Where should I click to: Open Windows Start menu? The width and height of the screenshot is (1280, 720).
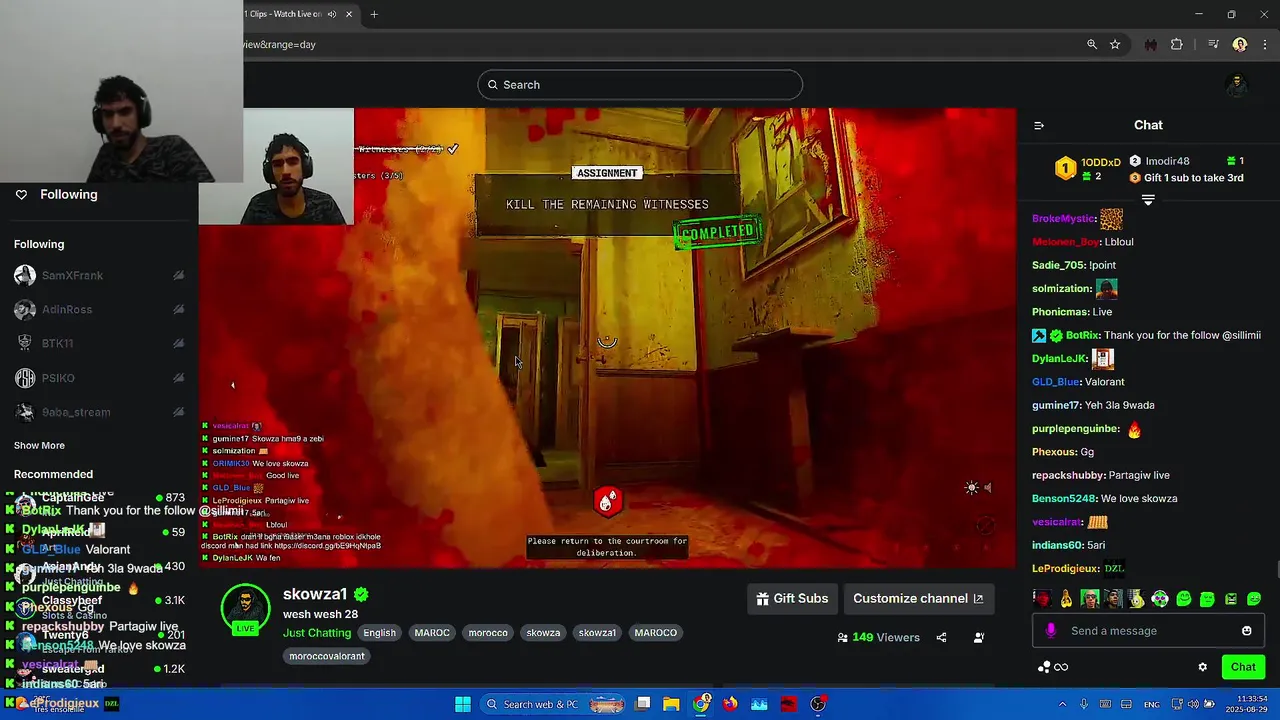[x=463, y=704]
